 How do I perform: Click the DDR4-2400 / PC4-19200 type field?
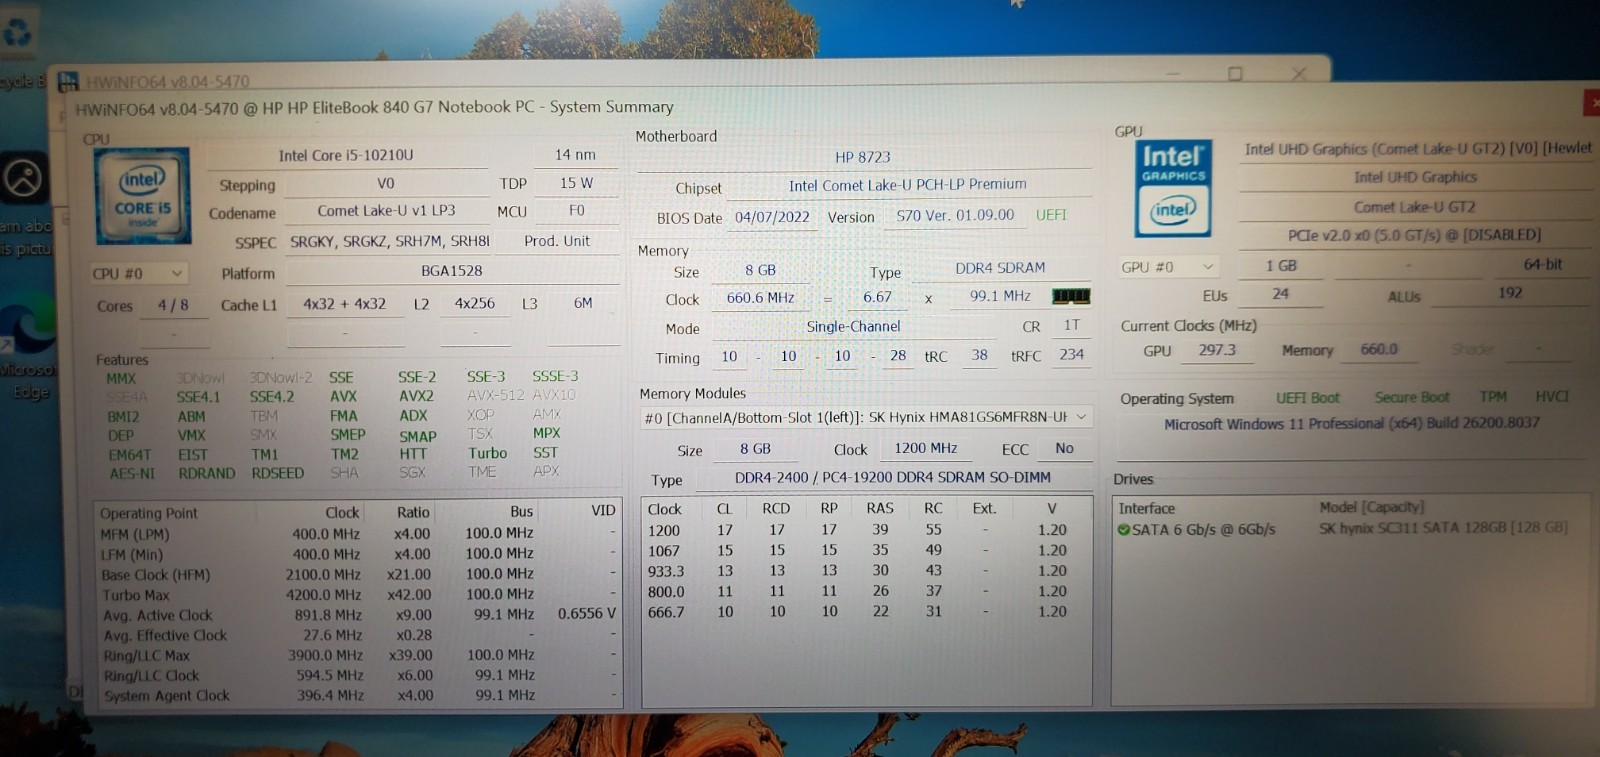pos(892,478)
